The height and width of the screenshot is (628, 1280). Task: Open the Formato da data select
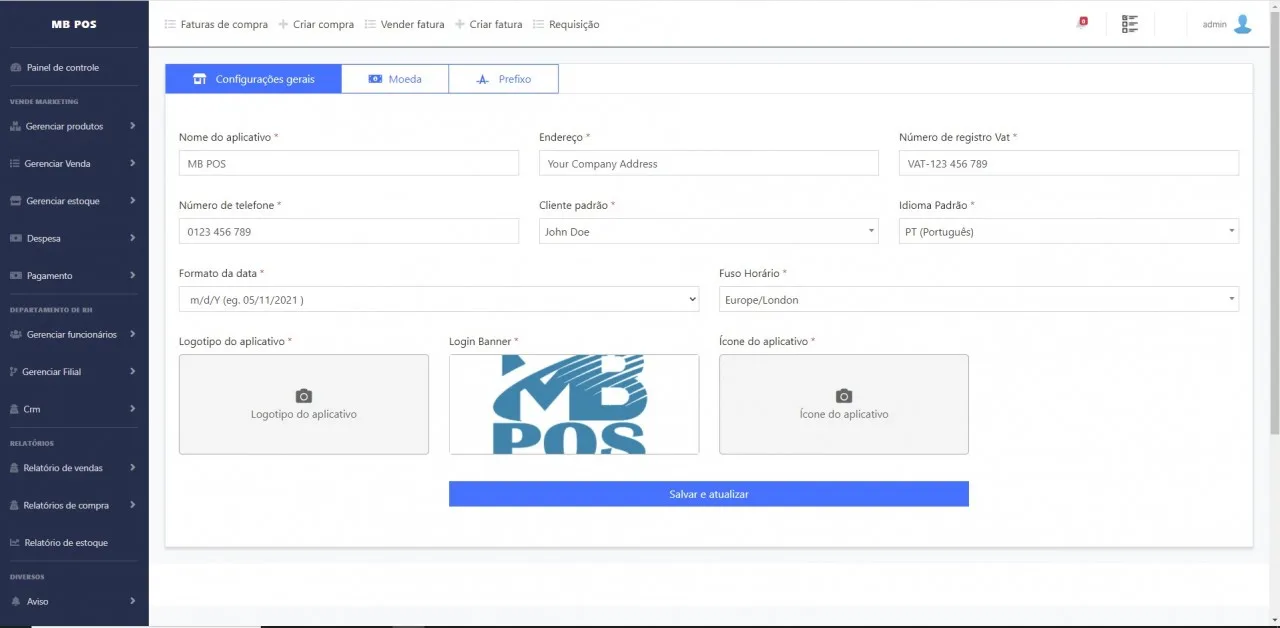click(x=439, y=300)
